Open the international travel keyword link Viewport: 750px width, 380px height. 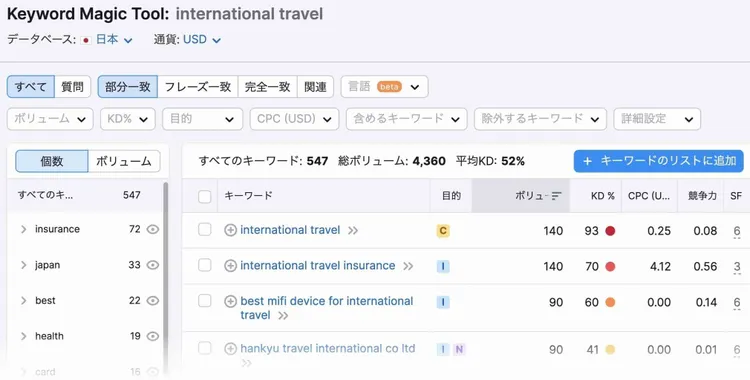point(290,230)
